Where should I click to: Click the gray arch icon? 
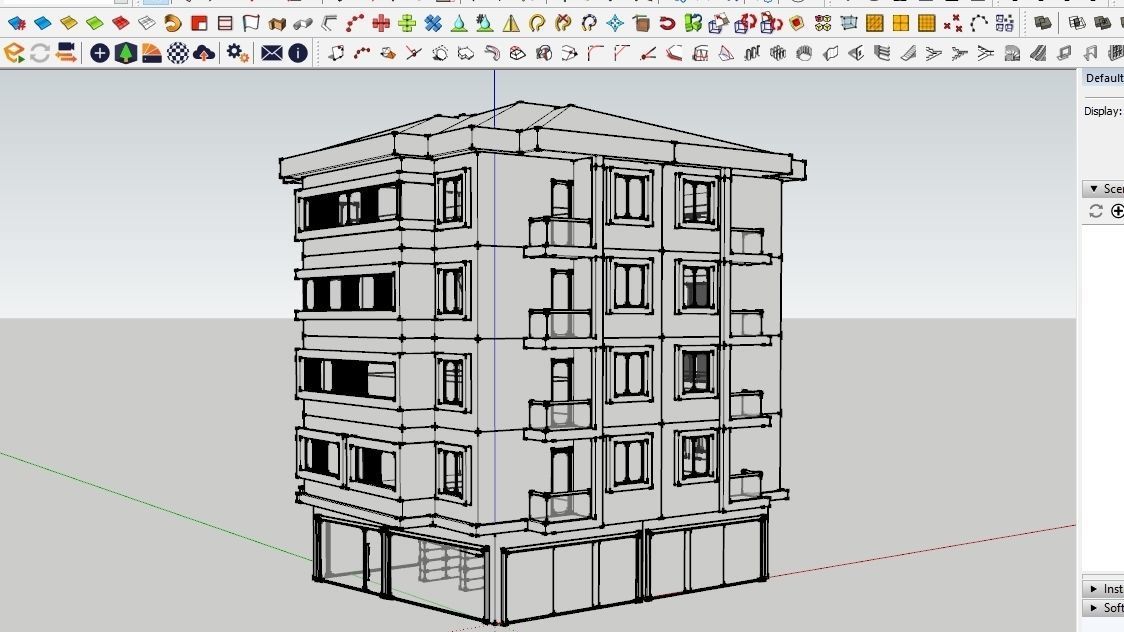click(x=1012, y=53)
